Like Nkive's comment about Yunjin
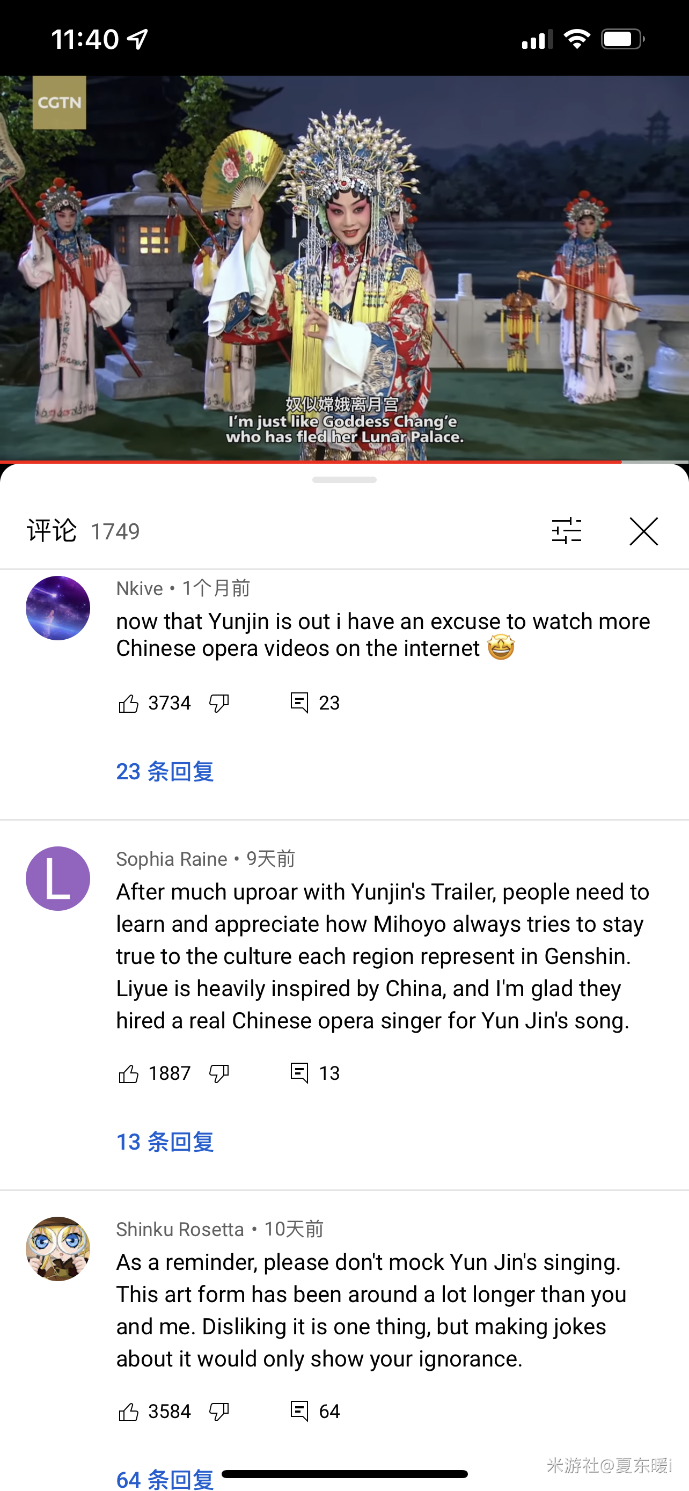This screenshot has width=689, height=1491. [128, 704]
